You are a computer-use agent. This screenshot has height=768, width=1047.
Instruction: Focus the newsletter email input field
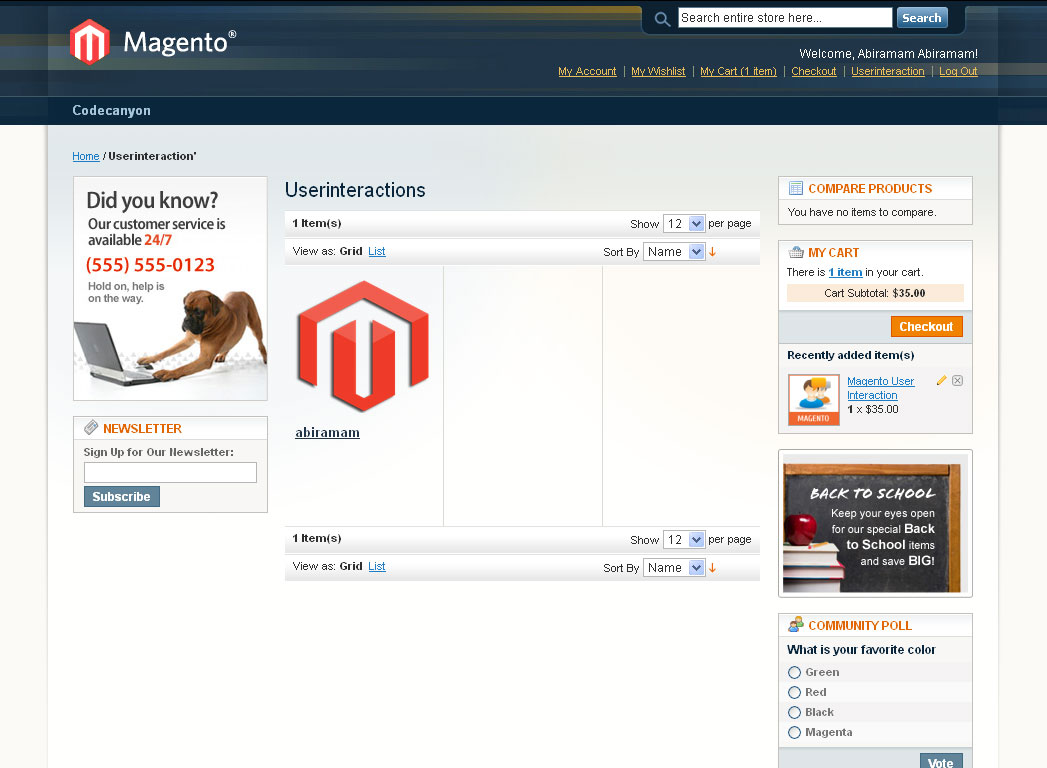click(x=170, y=473)
